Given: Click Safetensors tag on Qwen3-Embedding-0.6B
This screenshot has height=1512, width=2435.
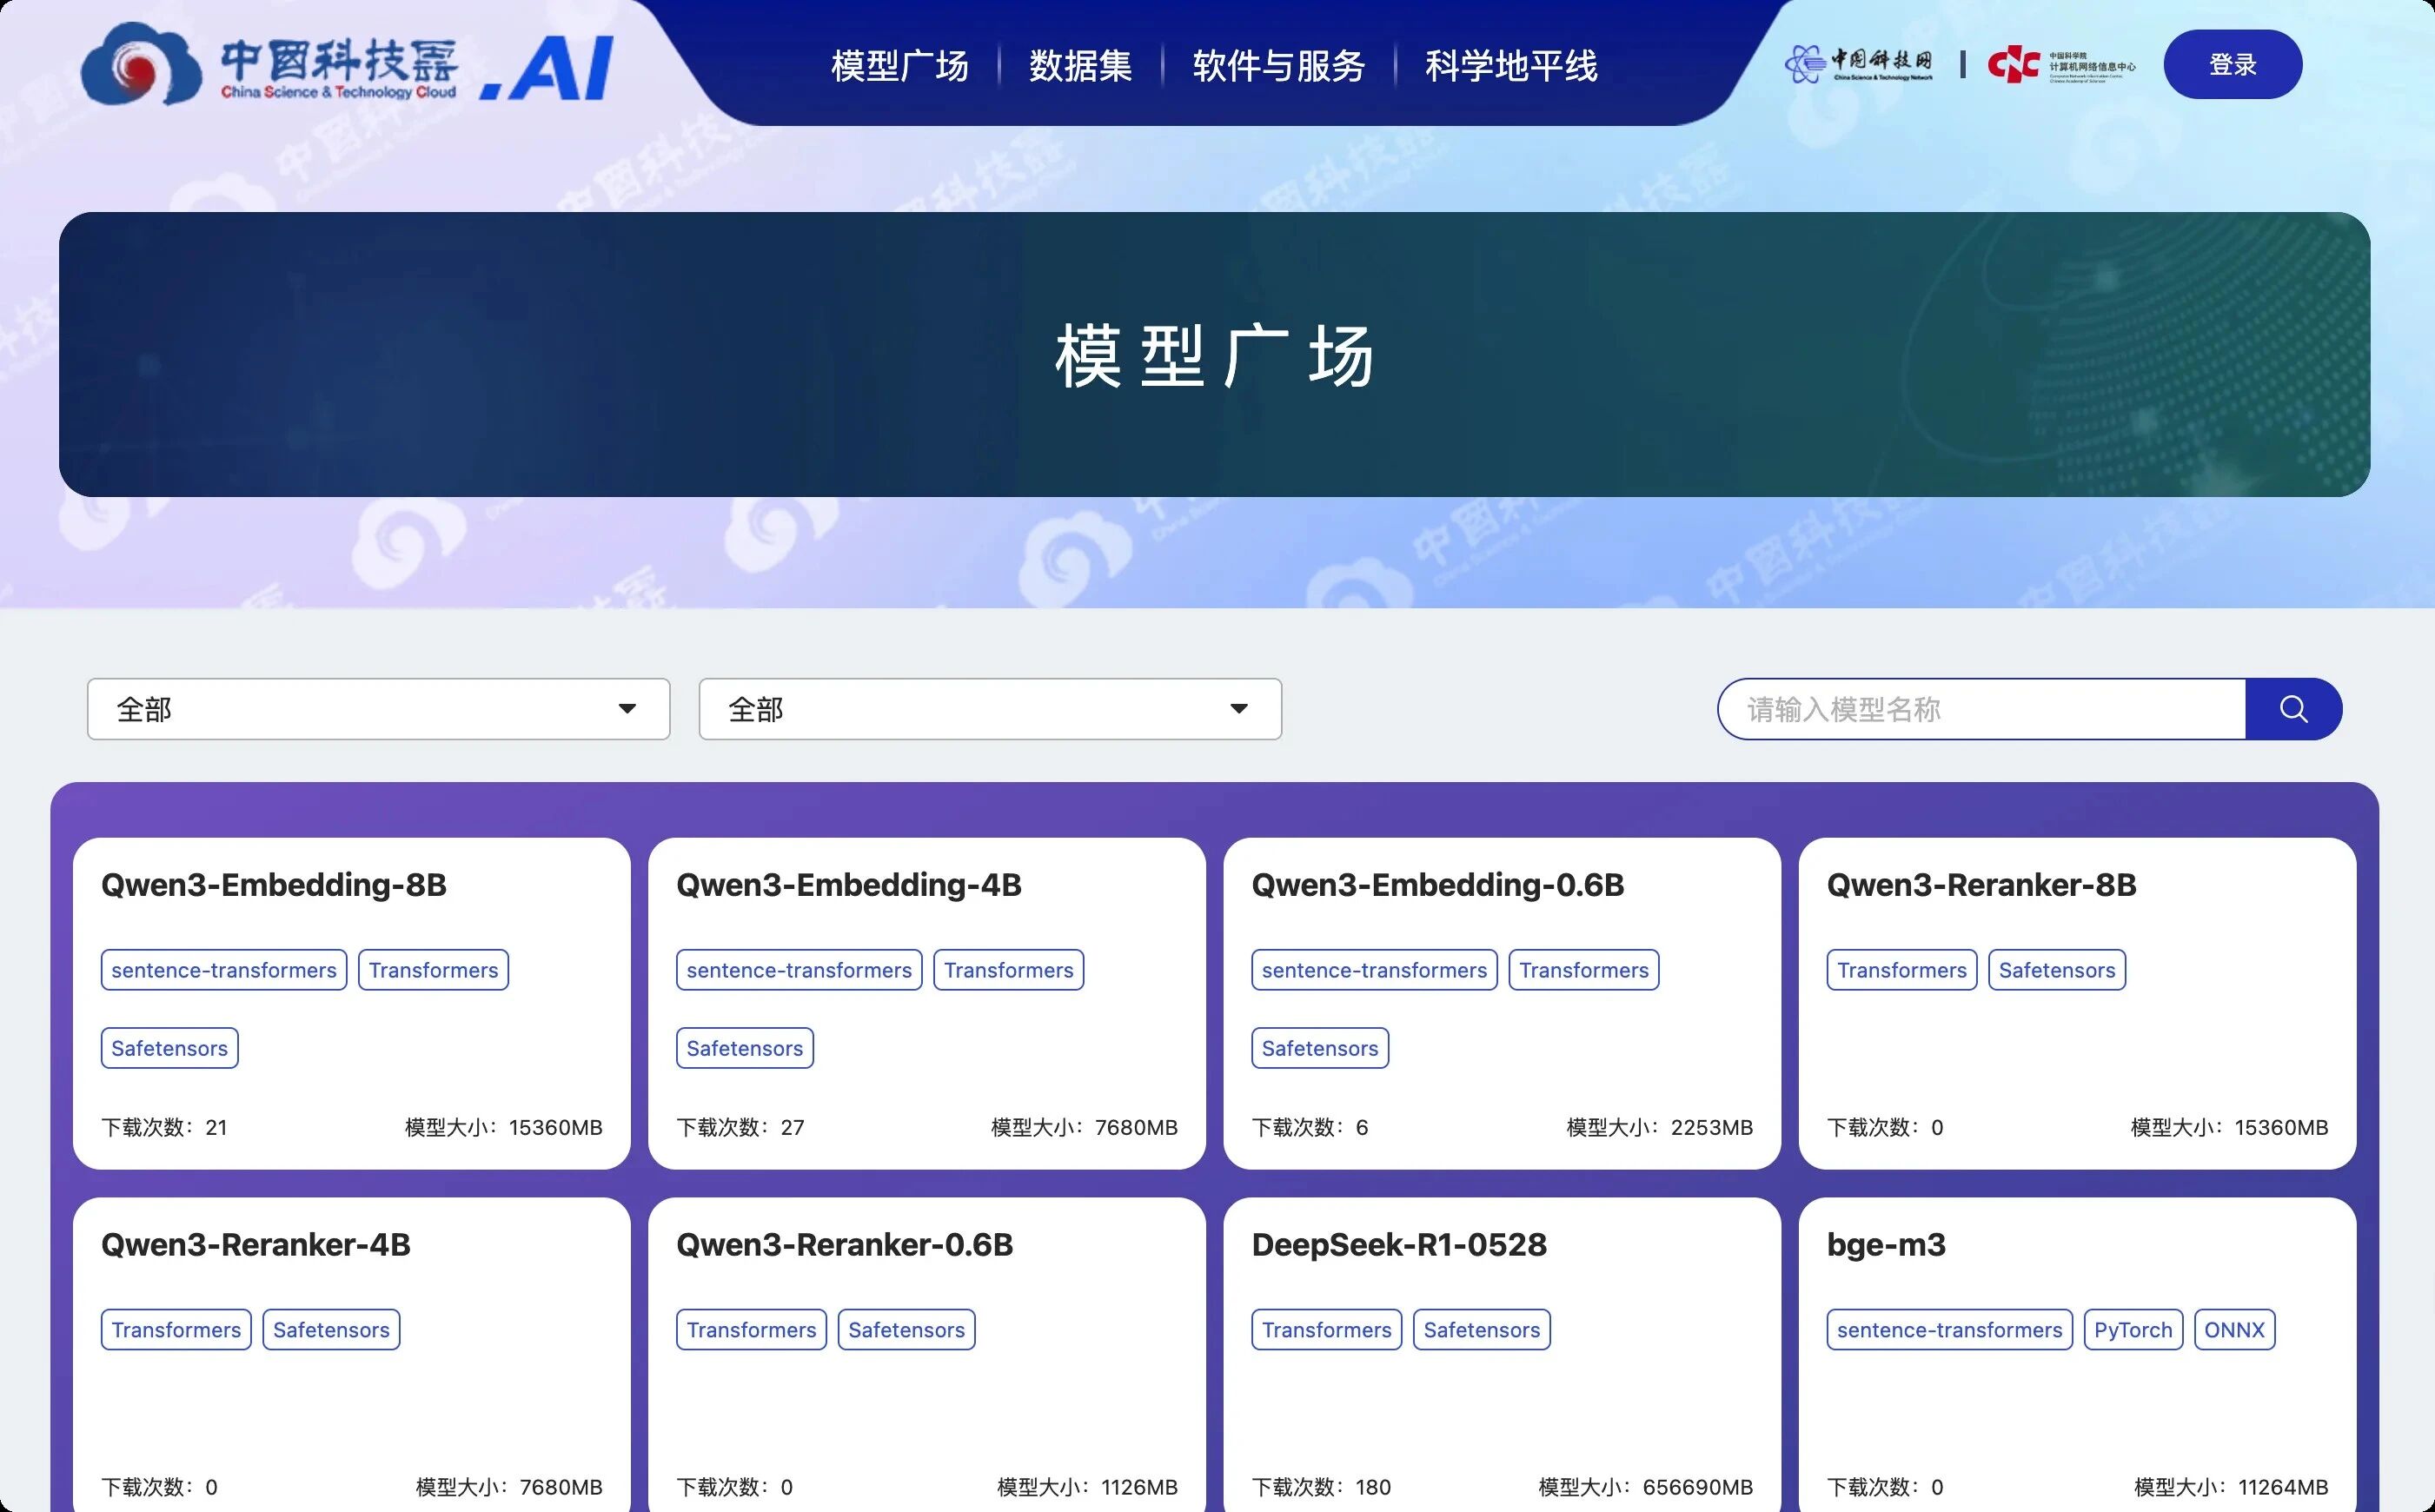Looking at the screenshot, I should point(1320,1048).
